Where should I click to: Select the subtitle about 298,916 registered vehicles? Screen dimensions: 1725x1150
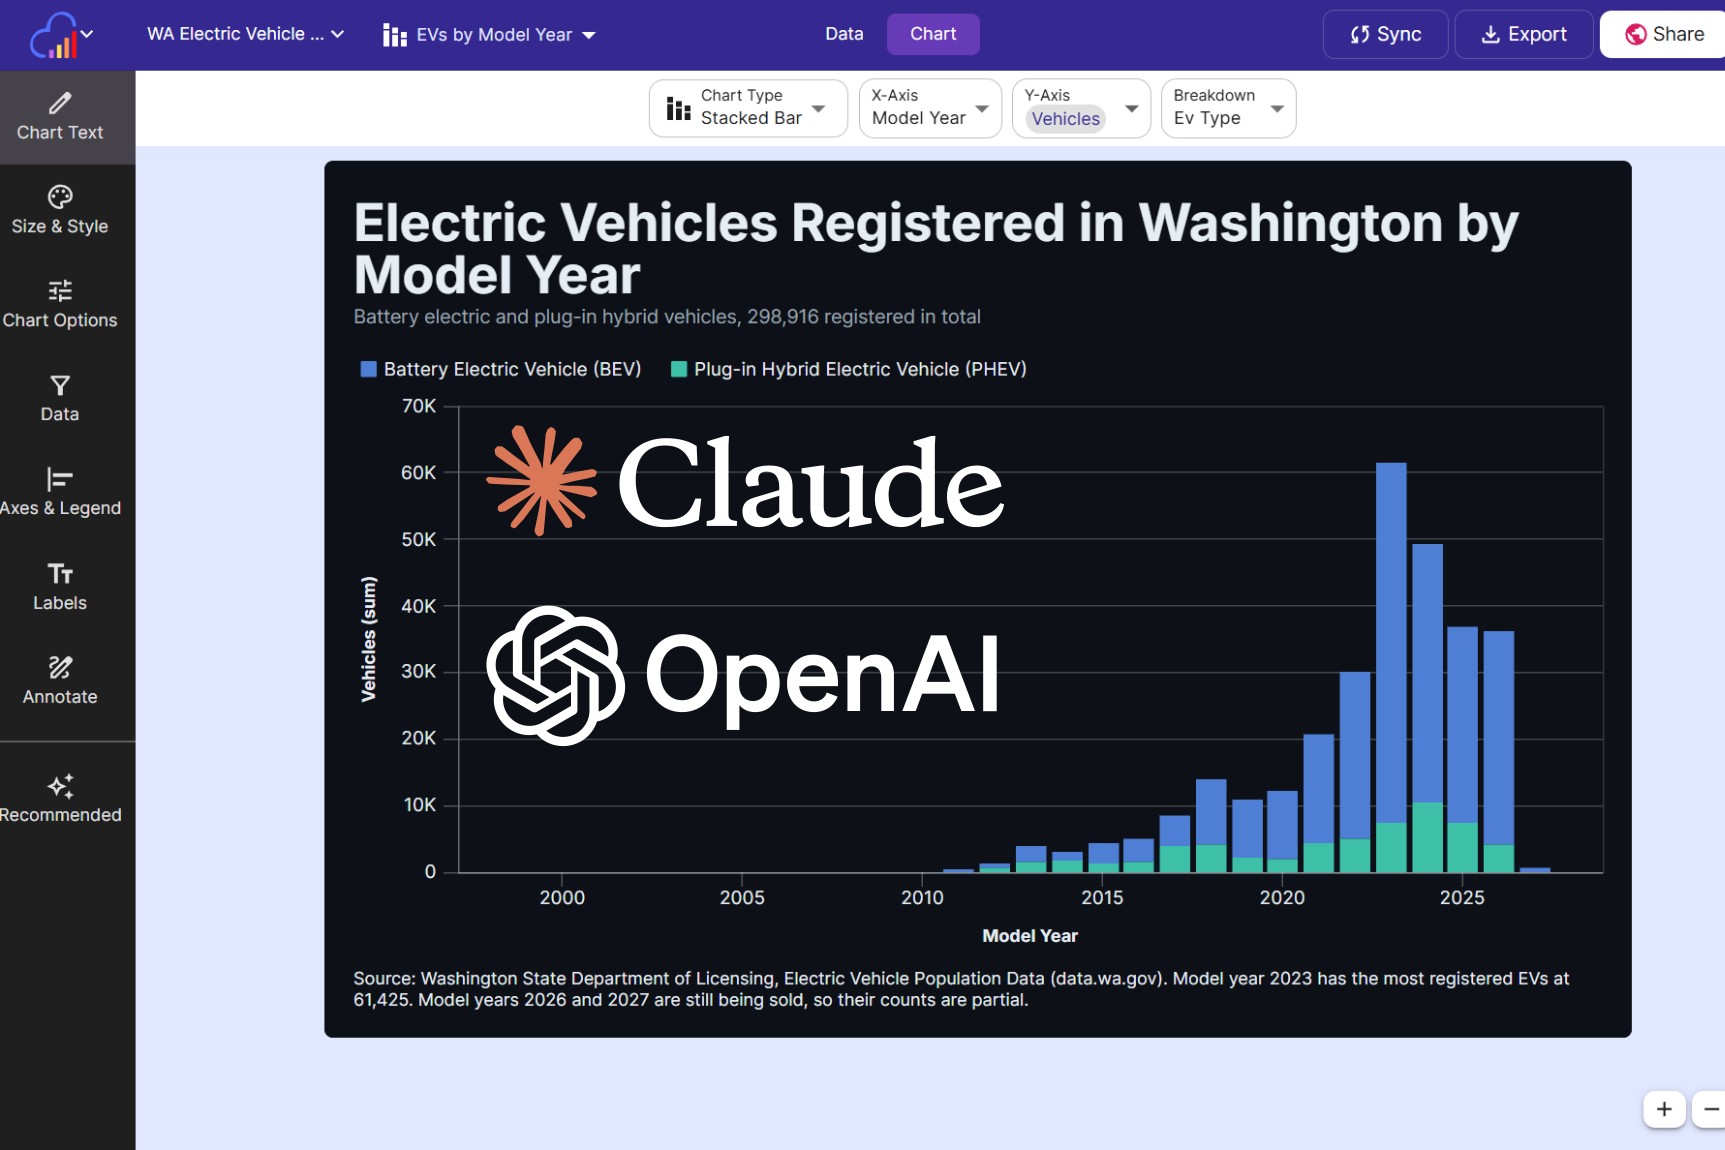pyautogui.click(x=667, y=317)
